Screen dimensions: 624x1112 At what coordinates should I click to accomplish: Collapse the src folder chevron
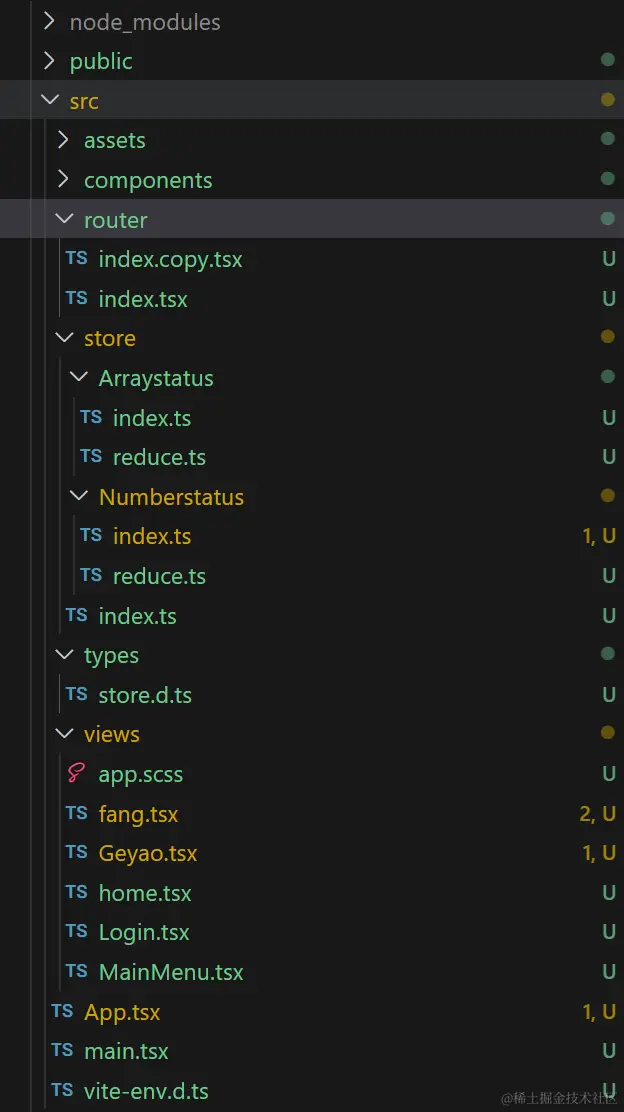coord(50,100)
